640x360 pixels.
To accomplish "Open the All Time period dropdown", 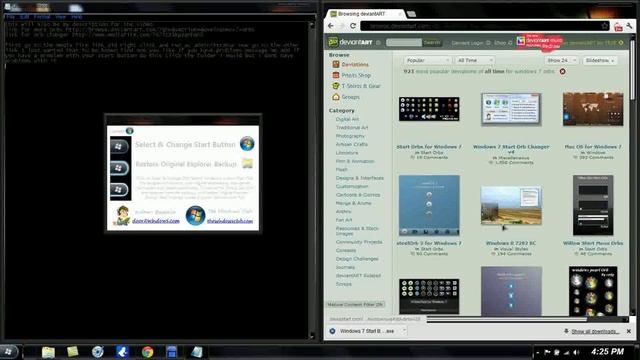I will point(475,60).
